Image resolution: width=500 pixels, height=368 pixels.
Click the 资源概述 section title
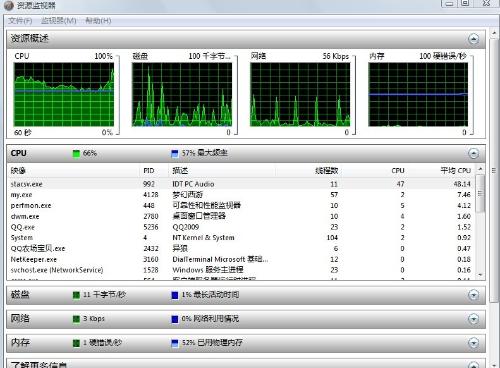click(30, 38)
